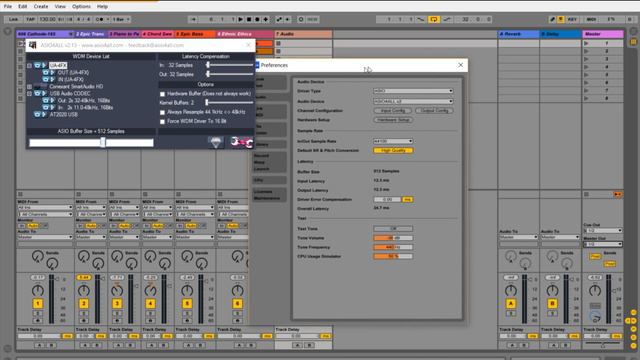
Task: Open Audio To dropdown on A Reverb track
Action: (x=518, y=237)
